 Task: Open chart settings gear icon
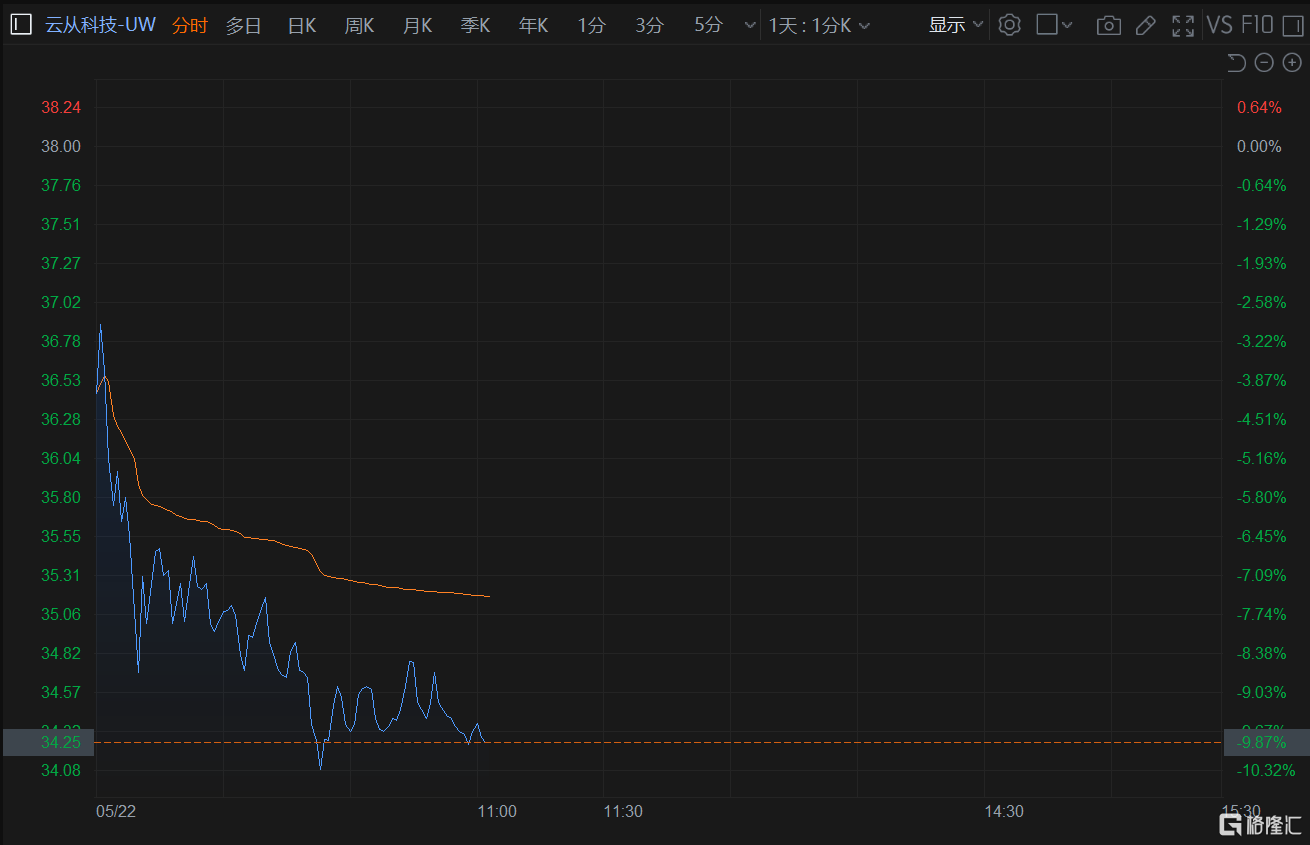tap(1010, 25)
